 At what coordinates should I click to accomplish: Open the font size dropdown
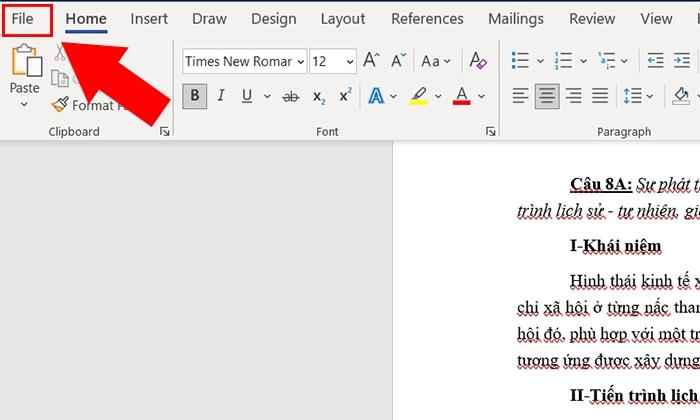coord(350,62)
